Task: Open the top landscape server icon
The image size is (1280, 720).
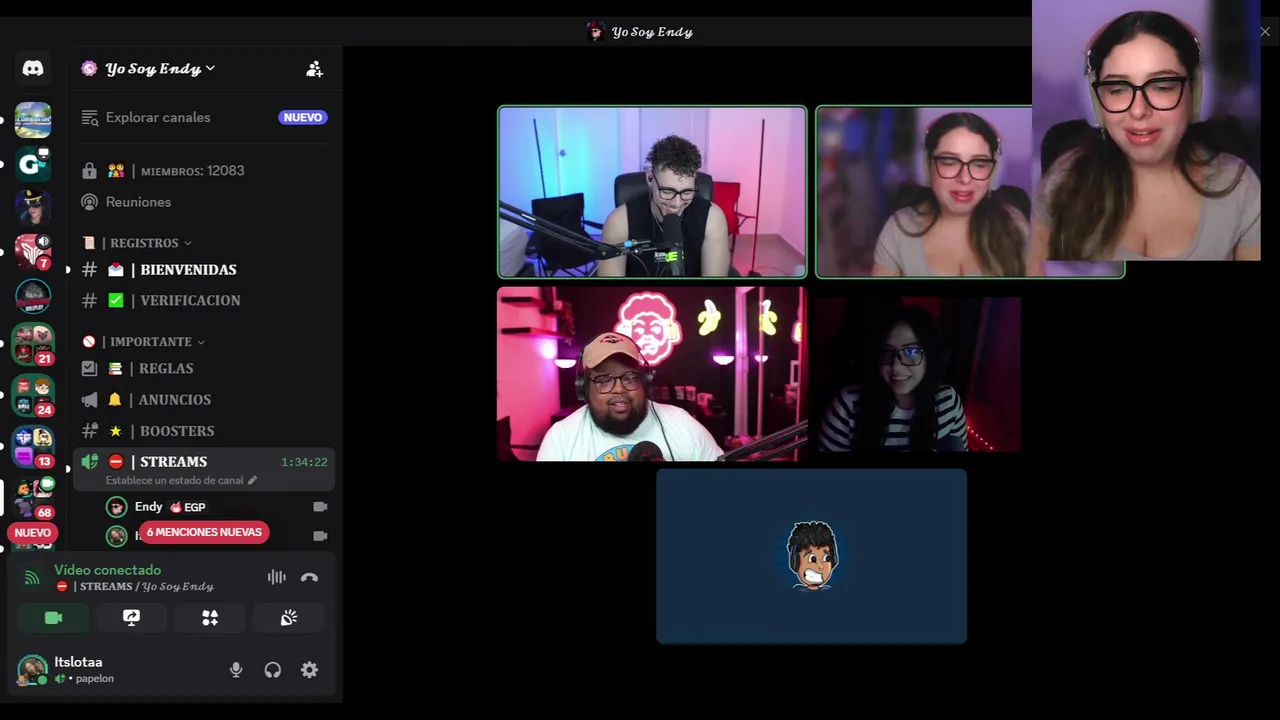Action: (33, 120)
